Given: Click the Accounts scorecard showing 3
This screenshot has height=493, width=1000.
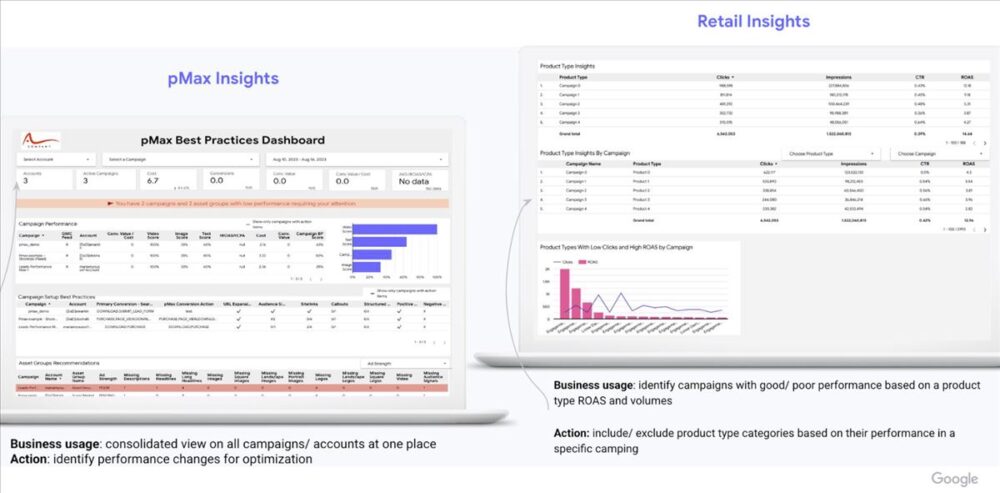Looking at the screenshot, I should click(x=44, y=180).
